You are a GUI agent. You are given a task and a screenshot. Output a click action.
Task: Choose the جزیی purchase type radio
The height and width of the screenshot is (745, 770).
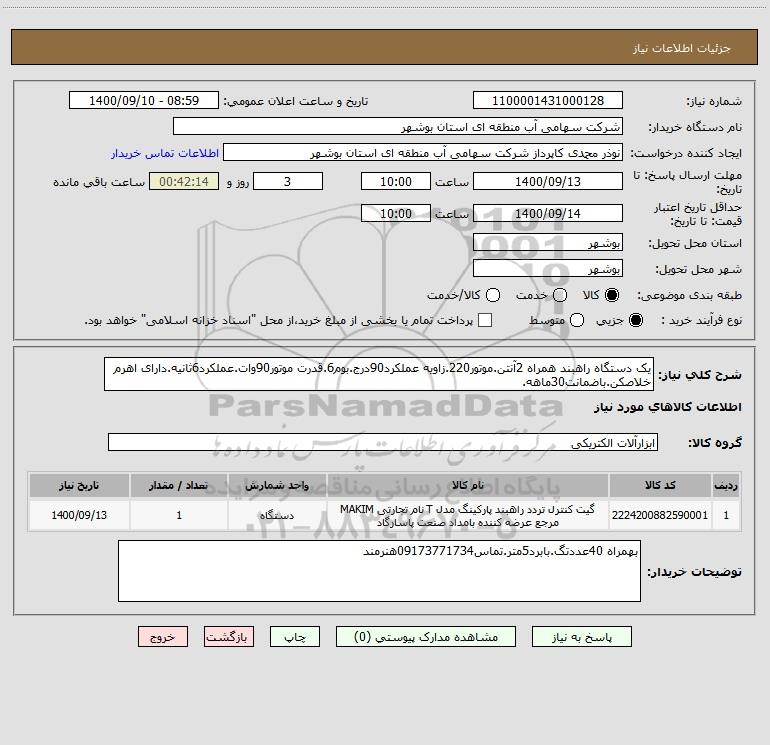click(636, 320)
